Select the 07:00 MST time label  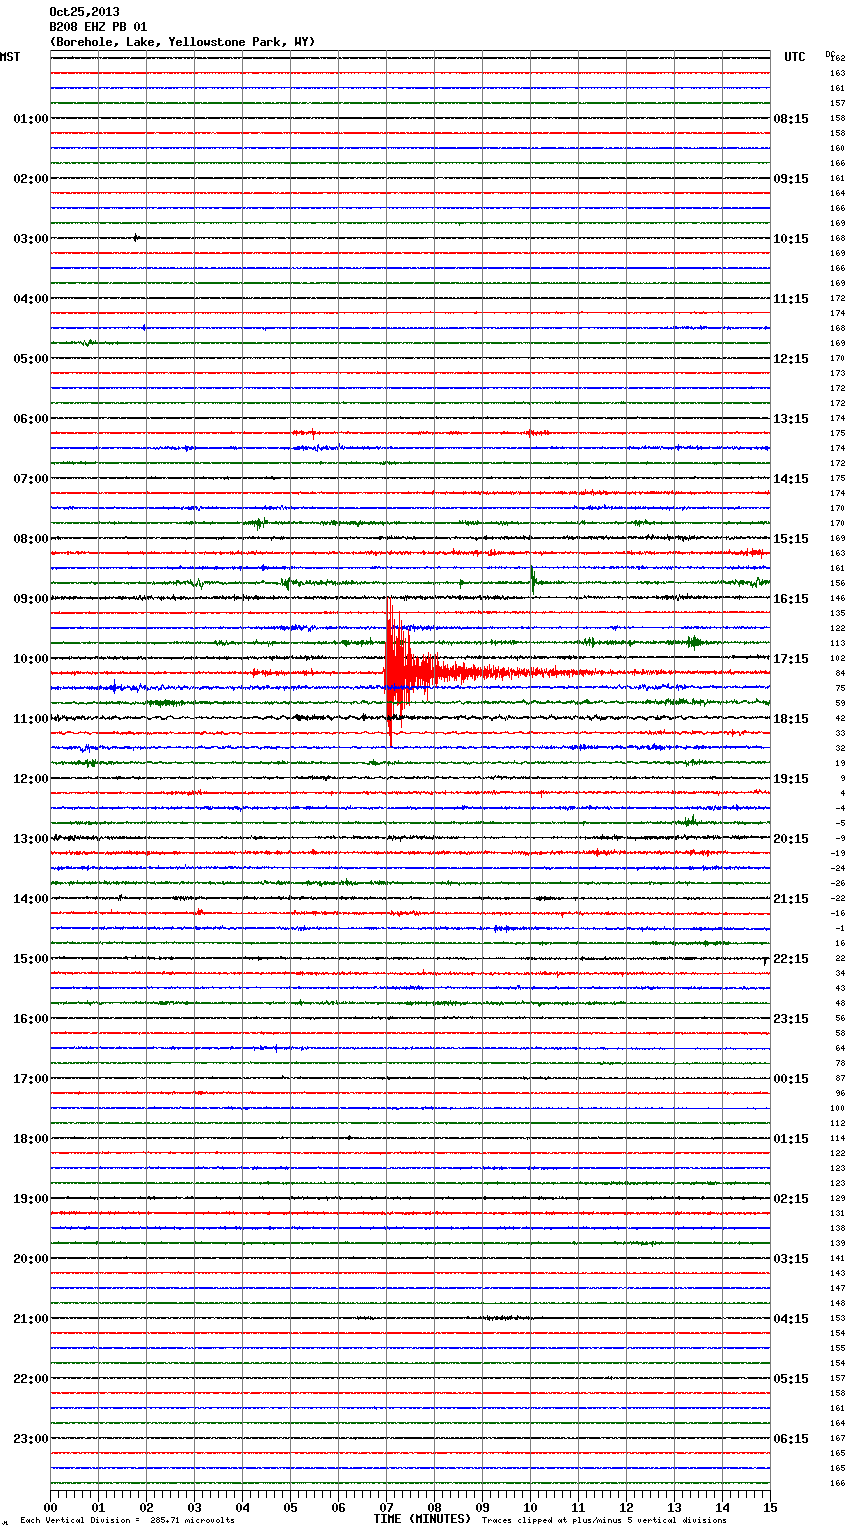coord(31,479)
